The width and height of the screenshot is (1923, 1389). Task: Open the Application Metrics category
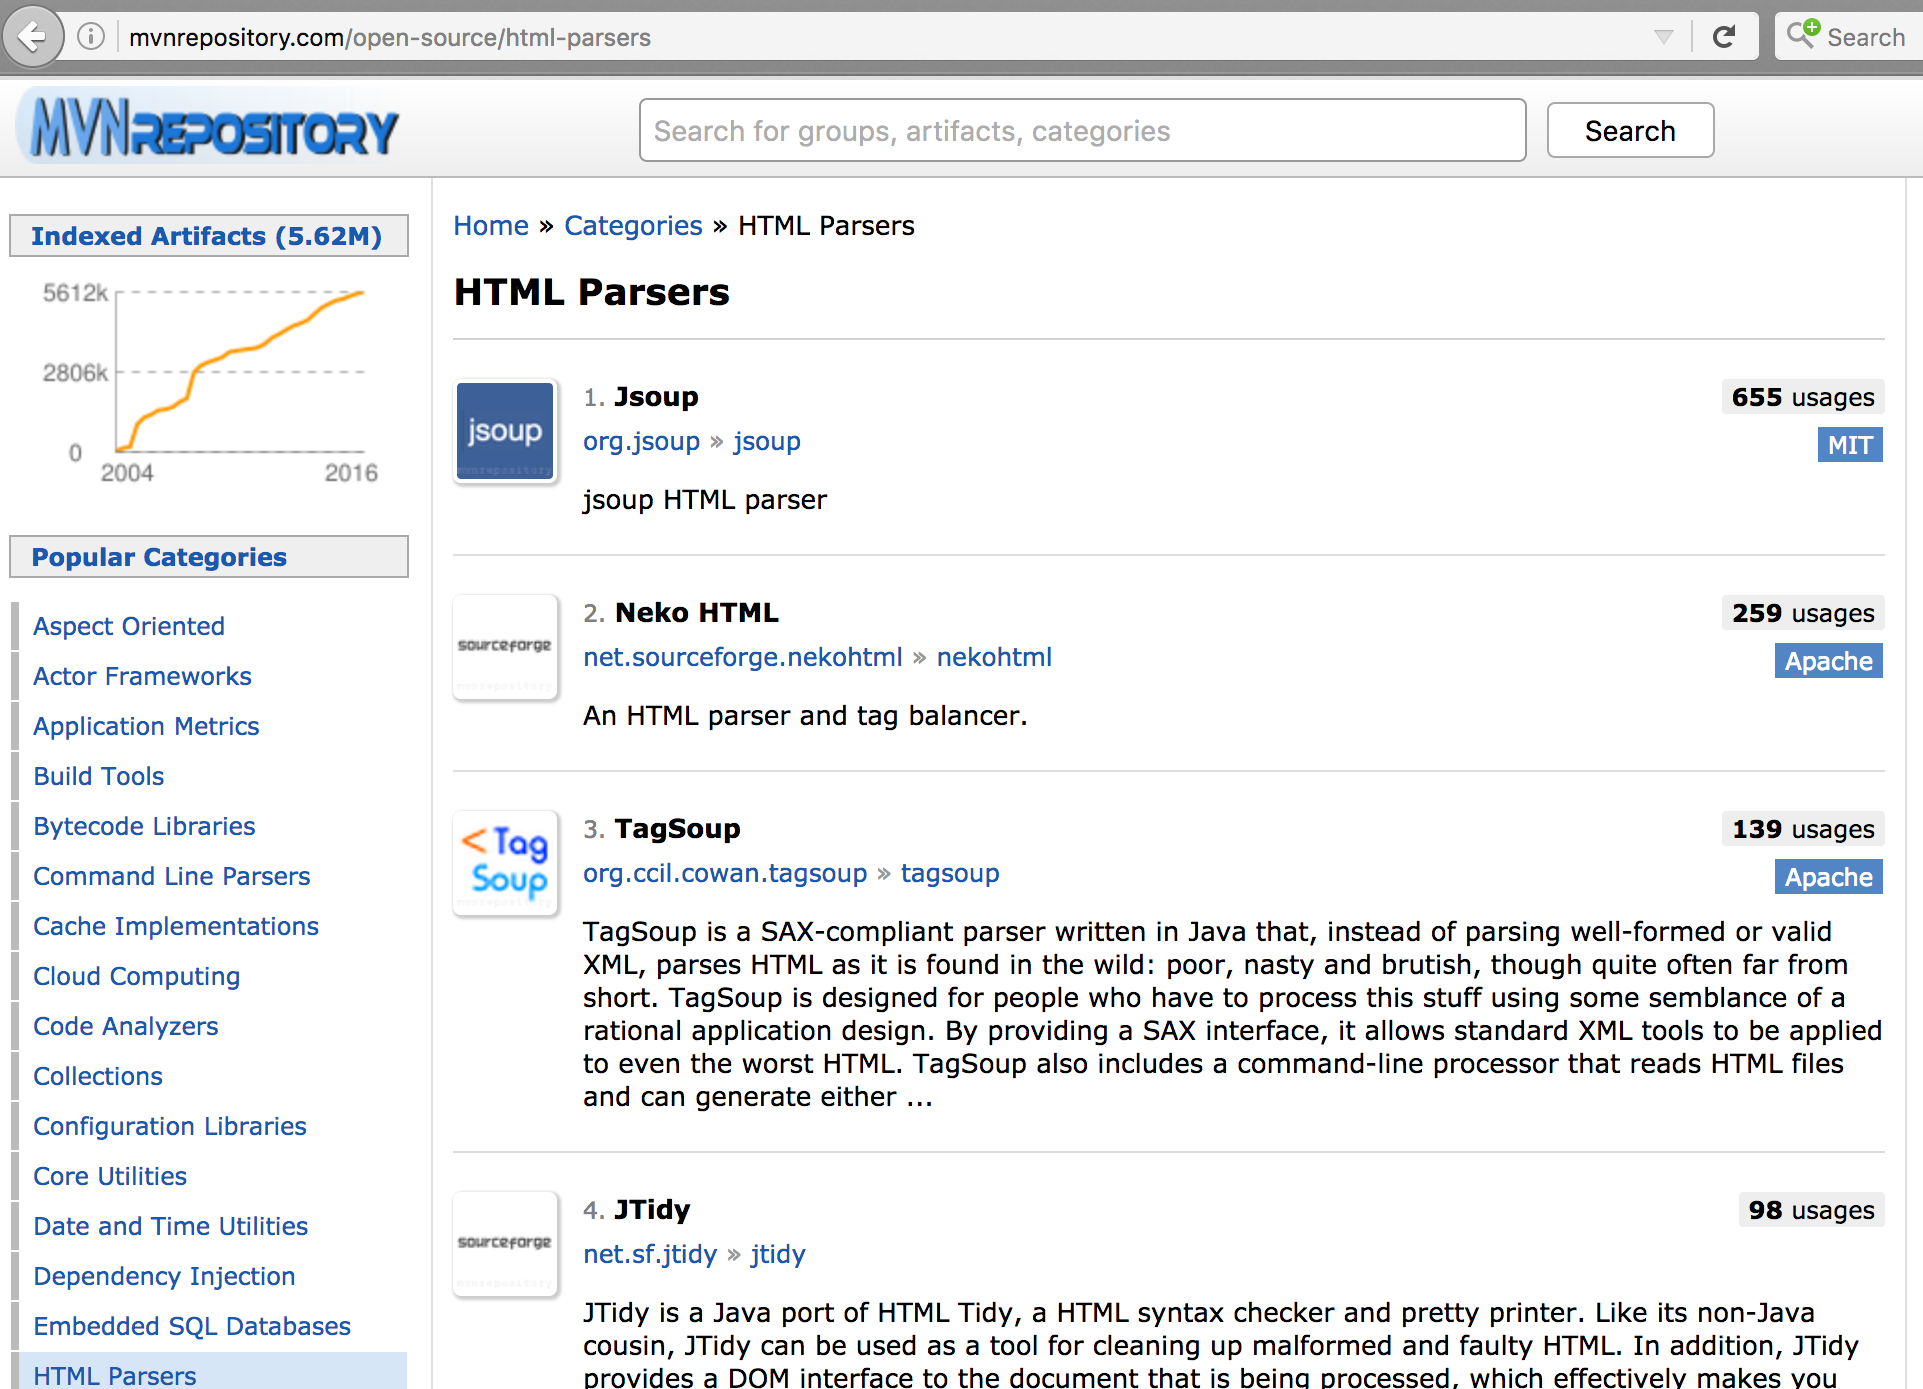[x=146, y=726]
